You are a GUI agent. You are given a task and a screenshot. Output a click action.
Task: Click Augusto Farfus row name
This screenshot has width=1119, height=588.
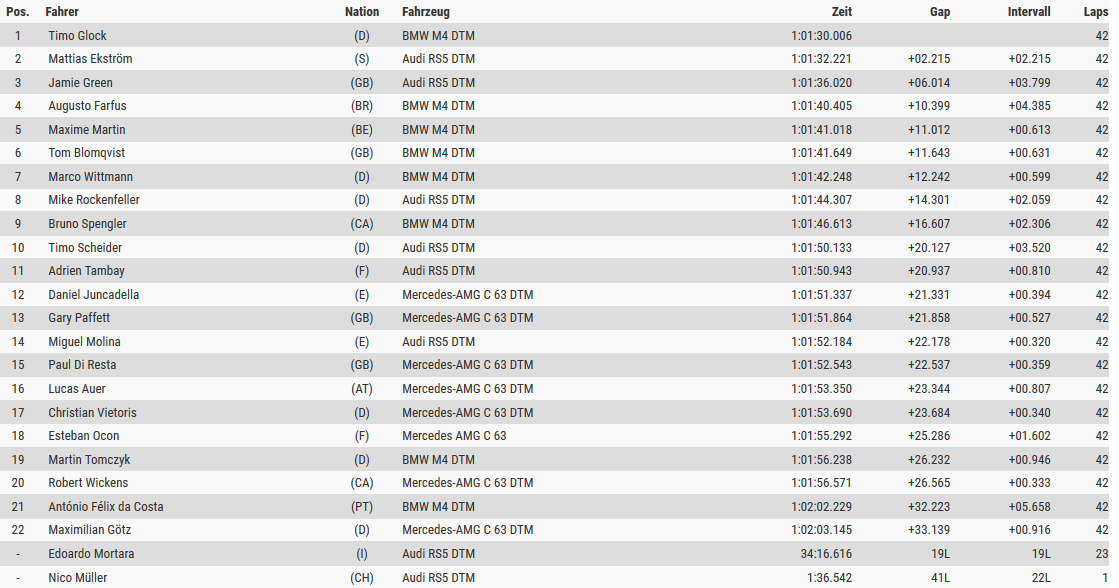(87, 106)
